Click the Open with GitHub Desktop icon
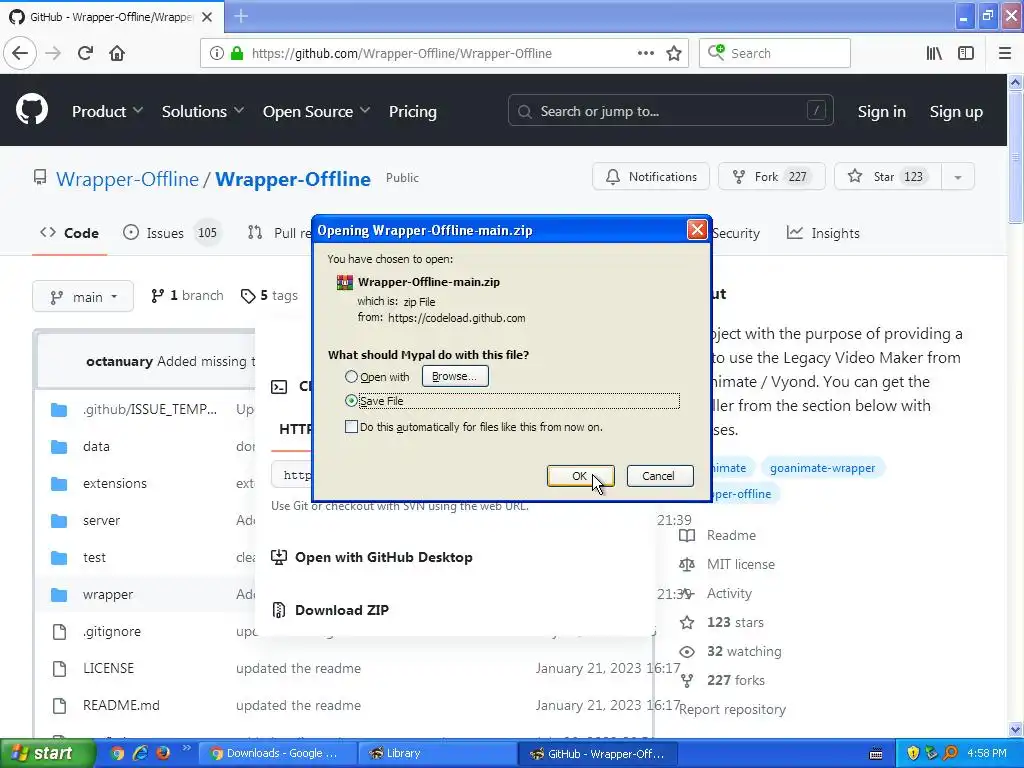 click(x=279, y=557)
